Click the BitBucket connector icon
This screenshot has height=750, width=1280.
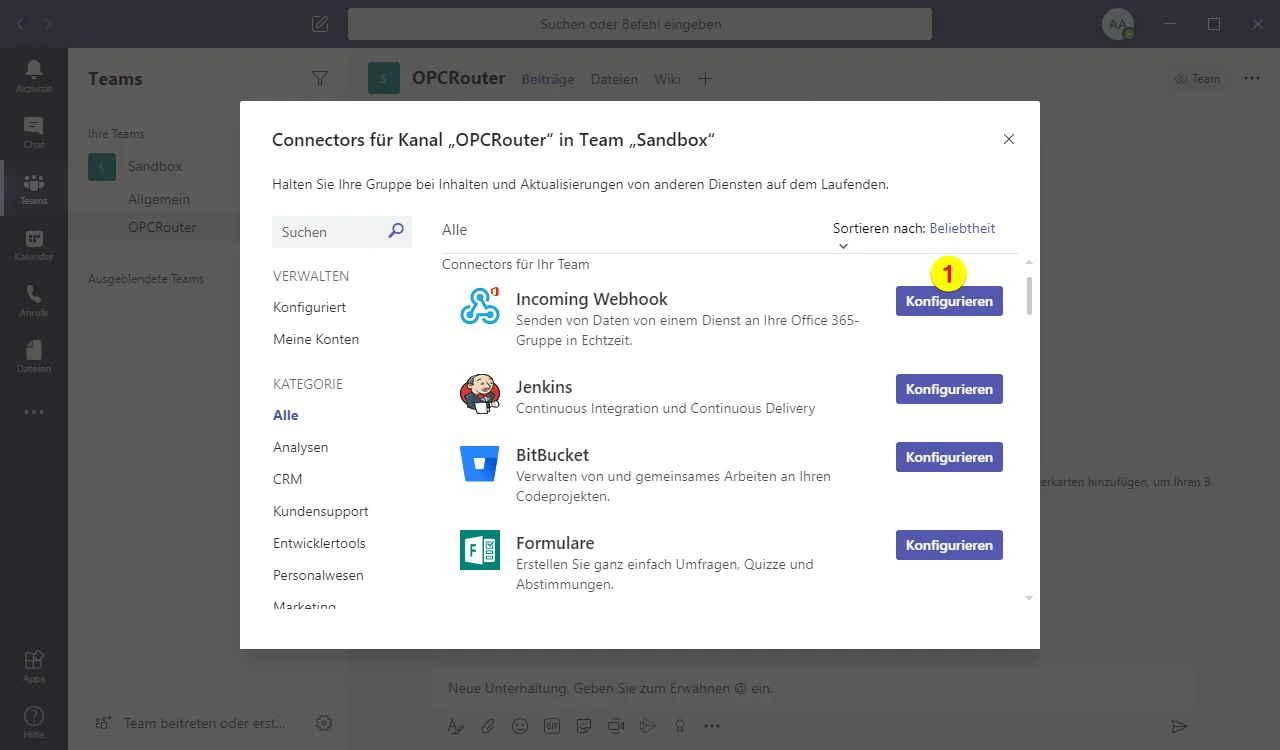[x=480, y=464]
